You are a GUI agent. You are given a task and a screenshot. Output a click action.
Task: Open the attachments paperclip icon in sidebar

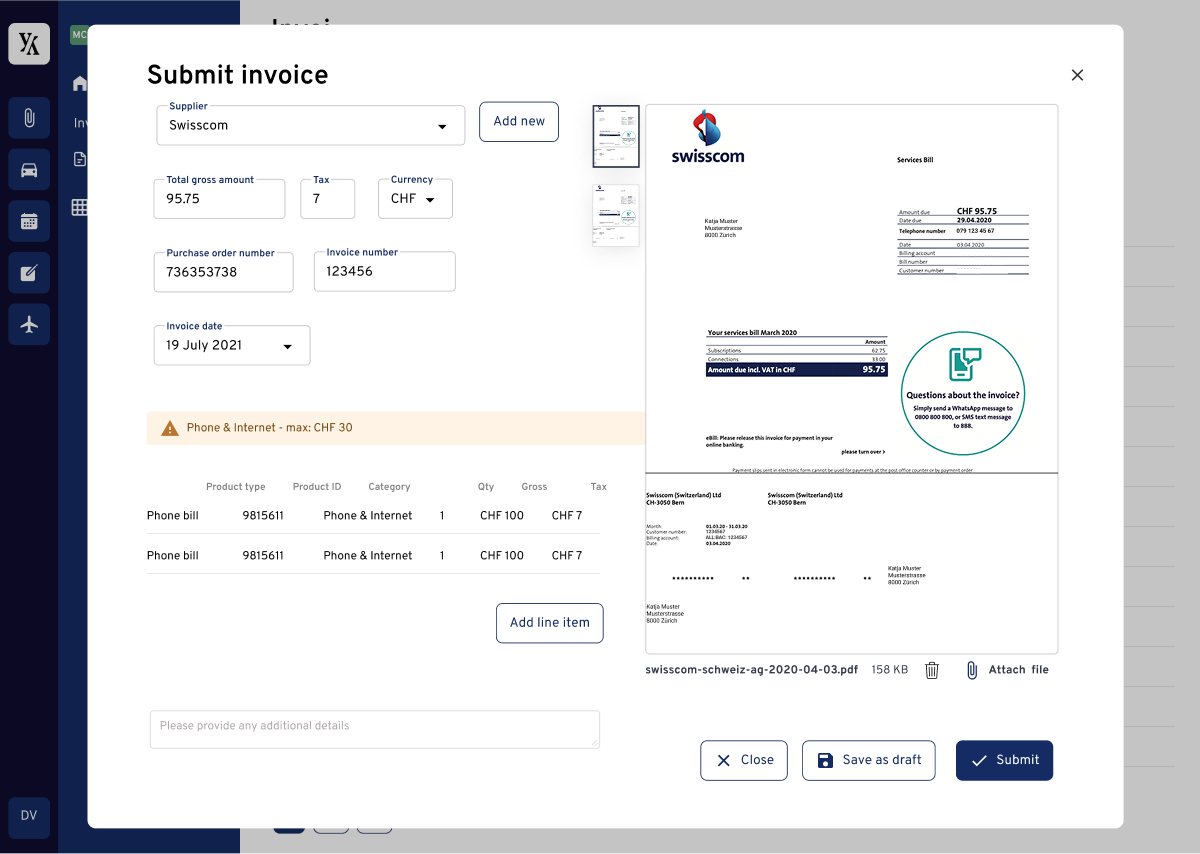(28, 117)
